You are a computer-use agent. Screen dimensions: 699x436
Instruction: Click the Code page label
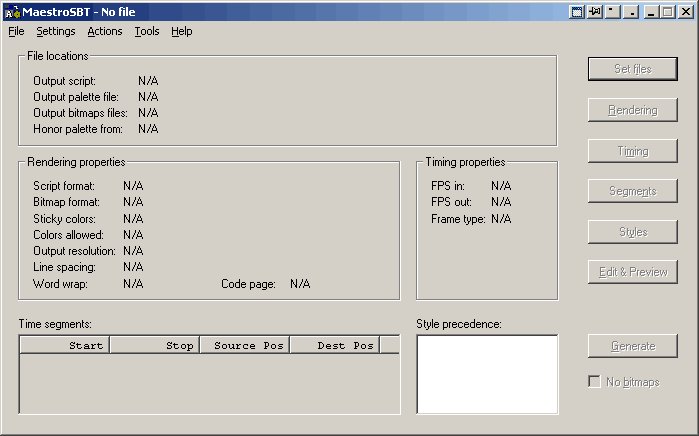248,284
